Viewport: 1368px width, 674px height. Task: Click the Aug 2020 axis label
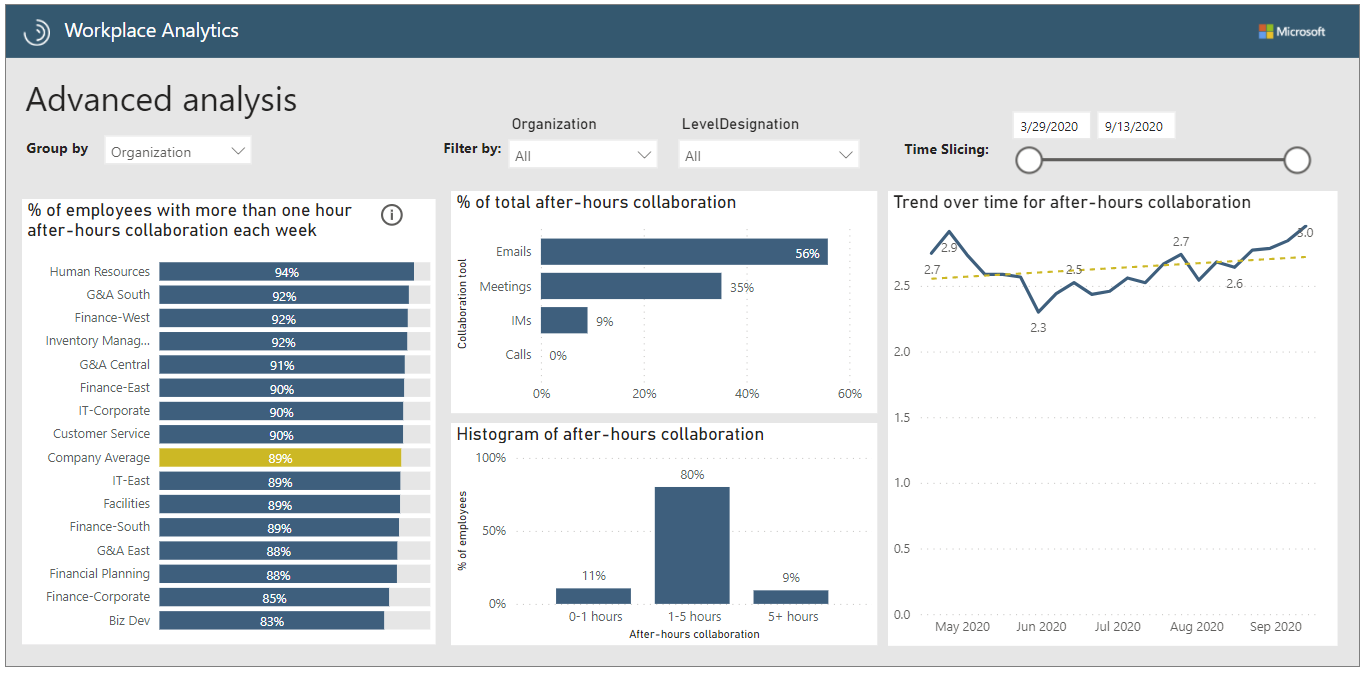point(1196,627)
